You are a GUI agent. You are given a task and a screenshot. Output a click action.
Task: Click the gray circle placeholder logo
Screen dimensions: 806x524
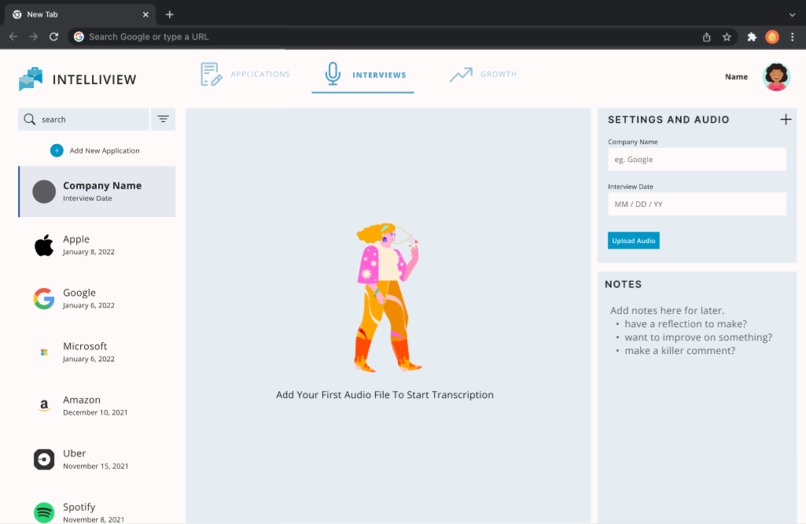[44, 191]
